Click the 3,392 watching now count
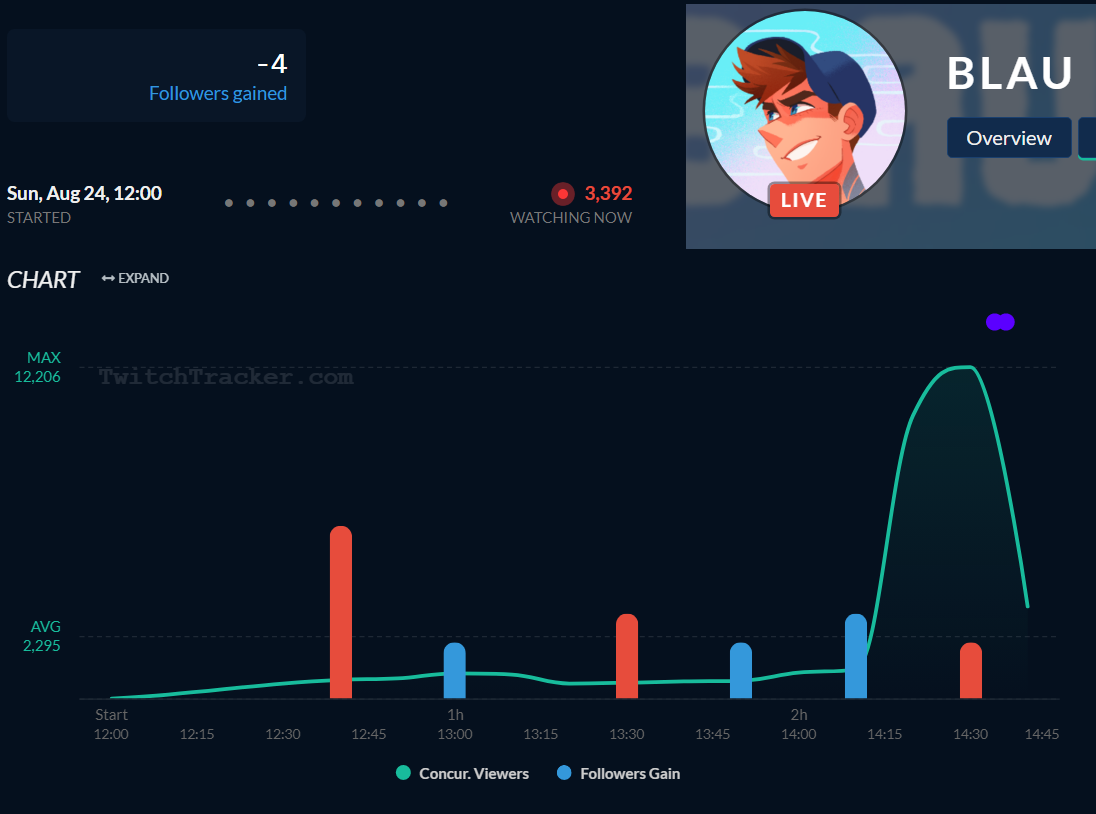This screenshot has width=1096, height=814. pyautogui.click(x=608, y=194)
